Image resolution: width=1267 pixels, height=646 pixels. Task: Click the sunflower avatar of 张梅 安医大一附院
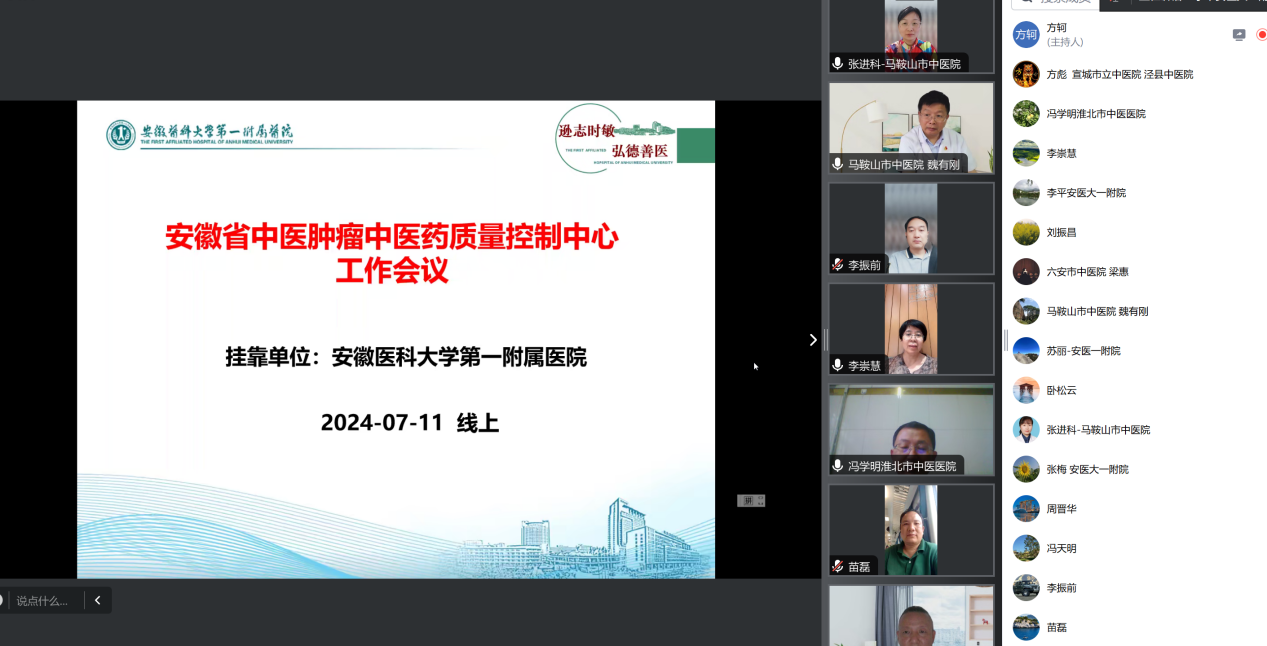point(1026,469)
